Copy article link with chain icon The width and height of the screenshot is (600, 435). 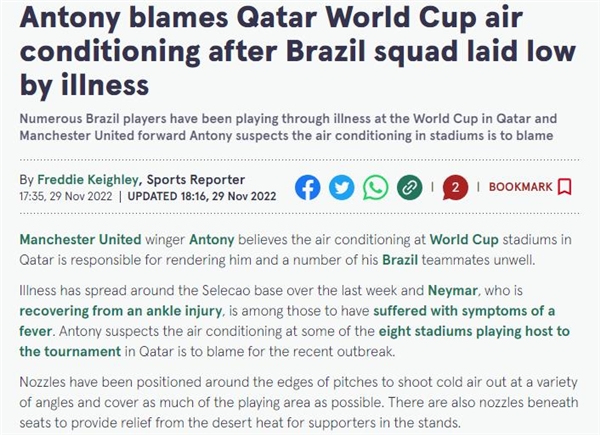pos(409,187)
